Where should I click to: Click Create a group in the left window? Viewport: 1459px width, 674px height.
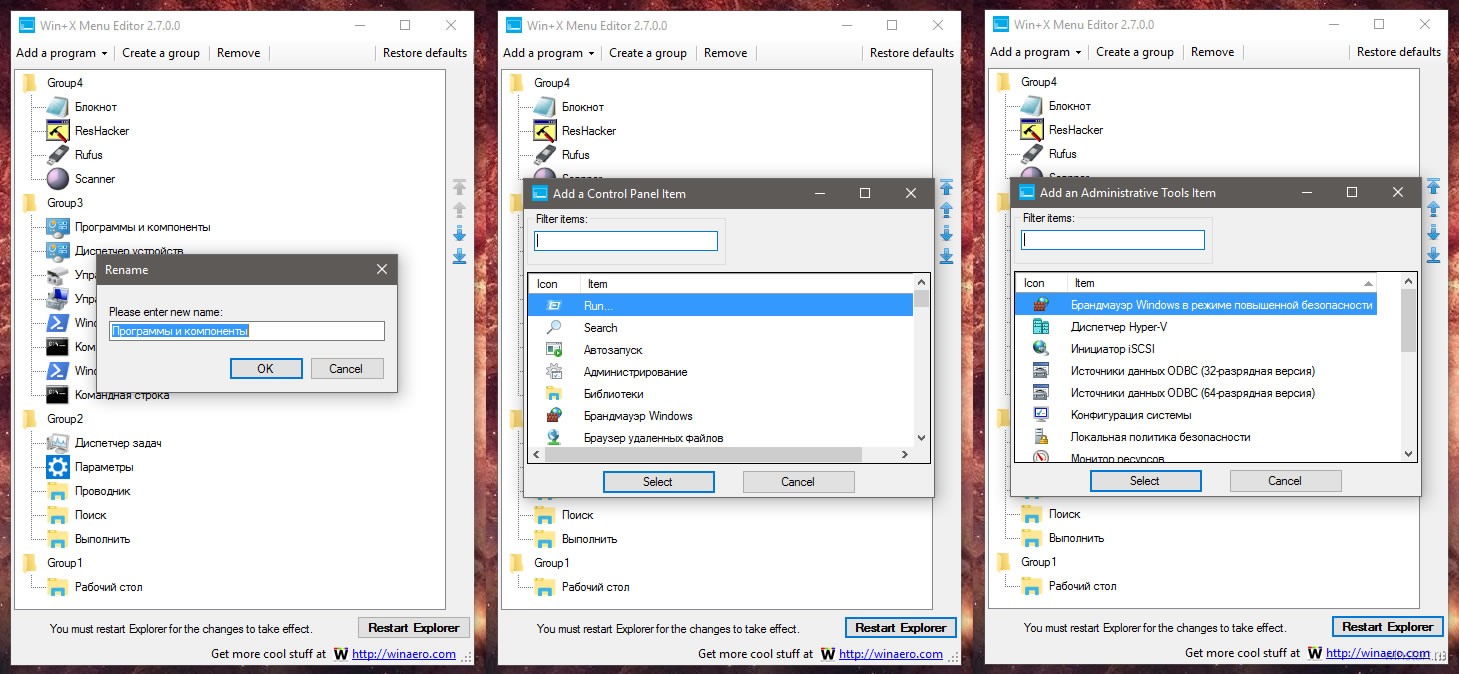point(161,53)
